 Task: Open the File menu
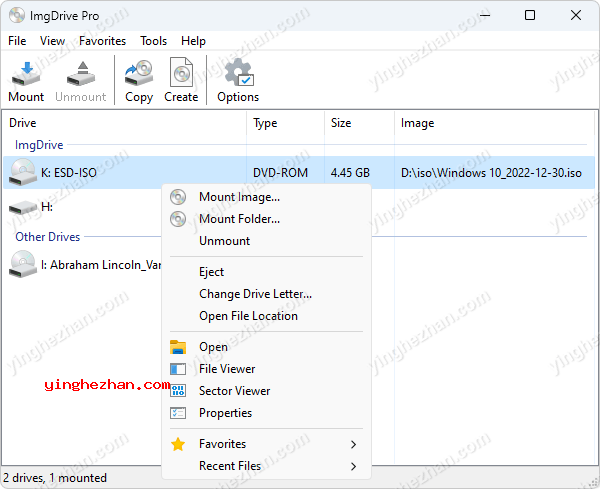tap(17, 41)
